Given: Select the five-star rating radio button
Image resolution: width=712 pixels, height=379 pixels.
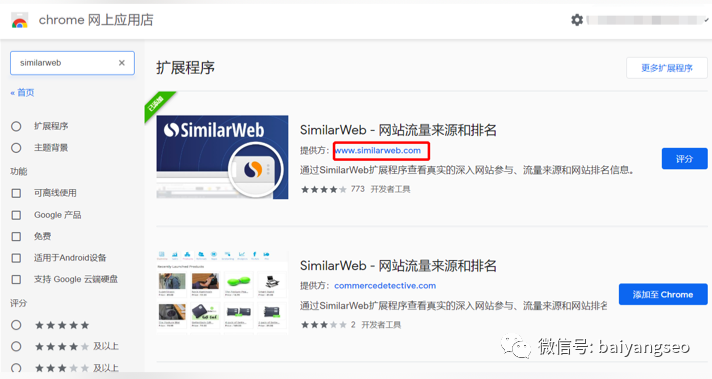Looking at the screenshot, I should tap(16, 325).
